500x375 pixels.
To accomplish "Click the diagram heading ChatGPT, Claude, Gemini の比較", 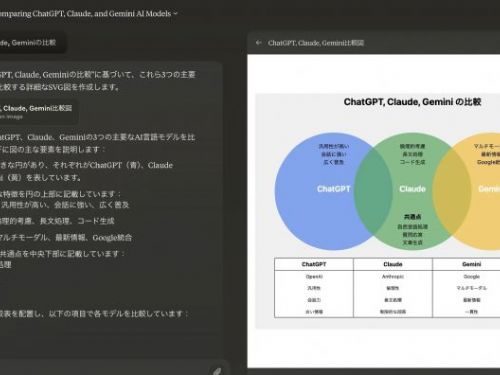I will click(412, 102).
